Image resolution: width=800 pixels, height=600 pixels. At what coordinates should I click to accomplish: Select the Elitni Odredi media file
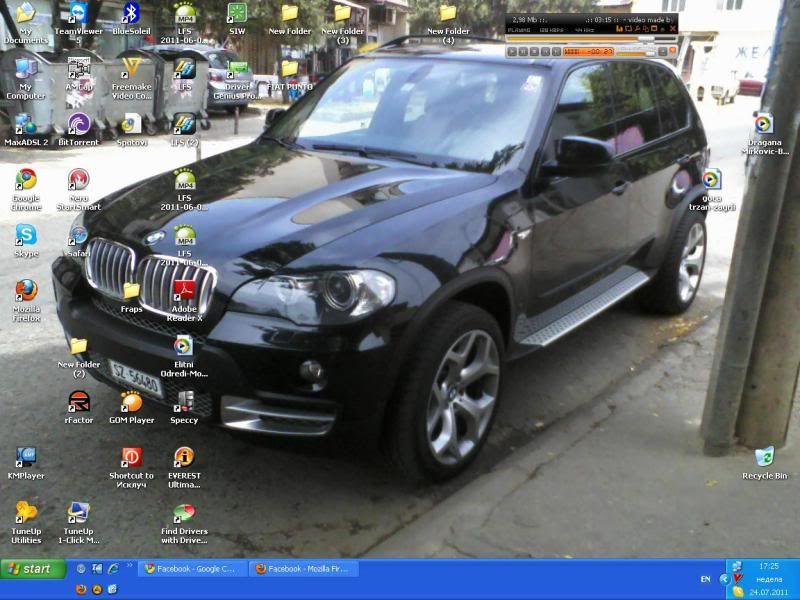[184, 357]
